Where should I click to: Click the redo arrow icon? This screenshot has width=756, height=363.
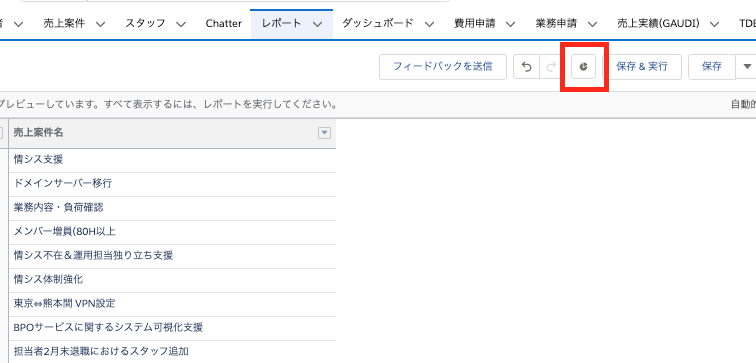(x=551, y=67)
